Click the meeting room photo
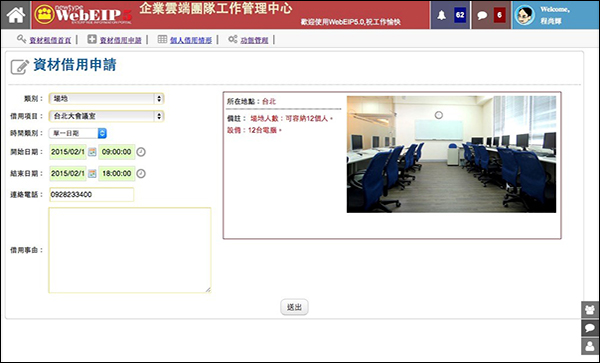 (x=452, y=154)
